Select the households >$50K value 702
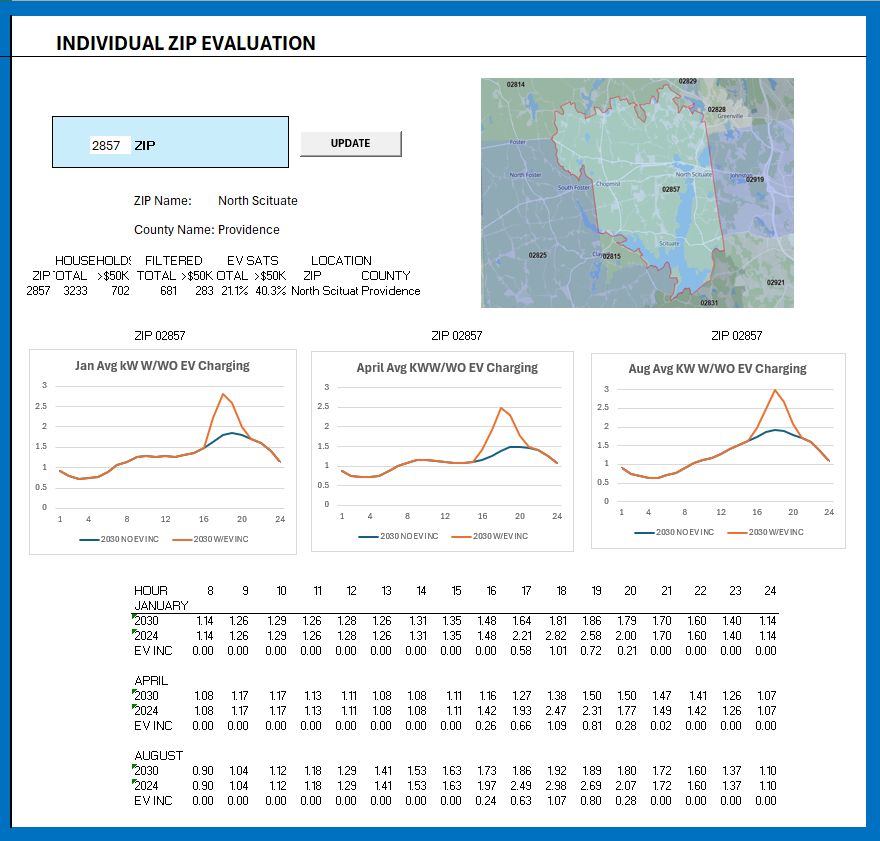880x841 pixels. click(x=120, y=291)
